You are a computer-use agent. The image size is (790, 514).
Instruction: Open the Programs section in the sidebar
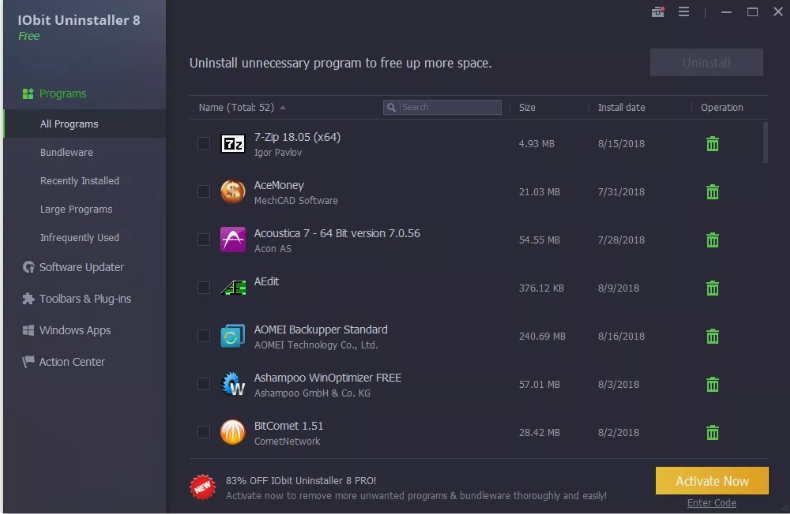click(54, 94)
